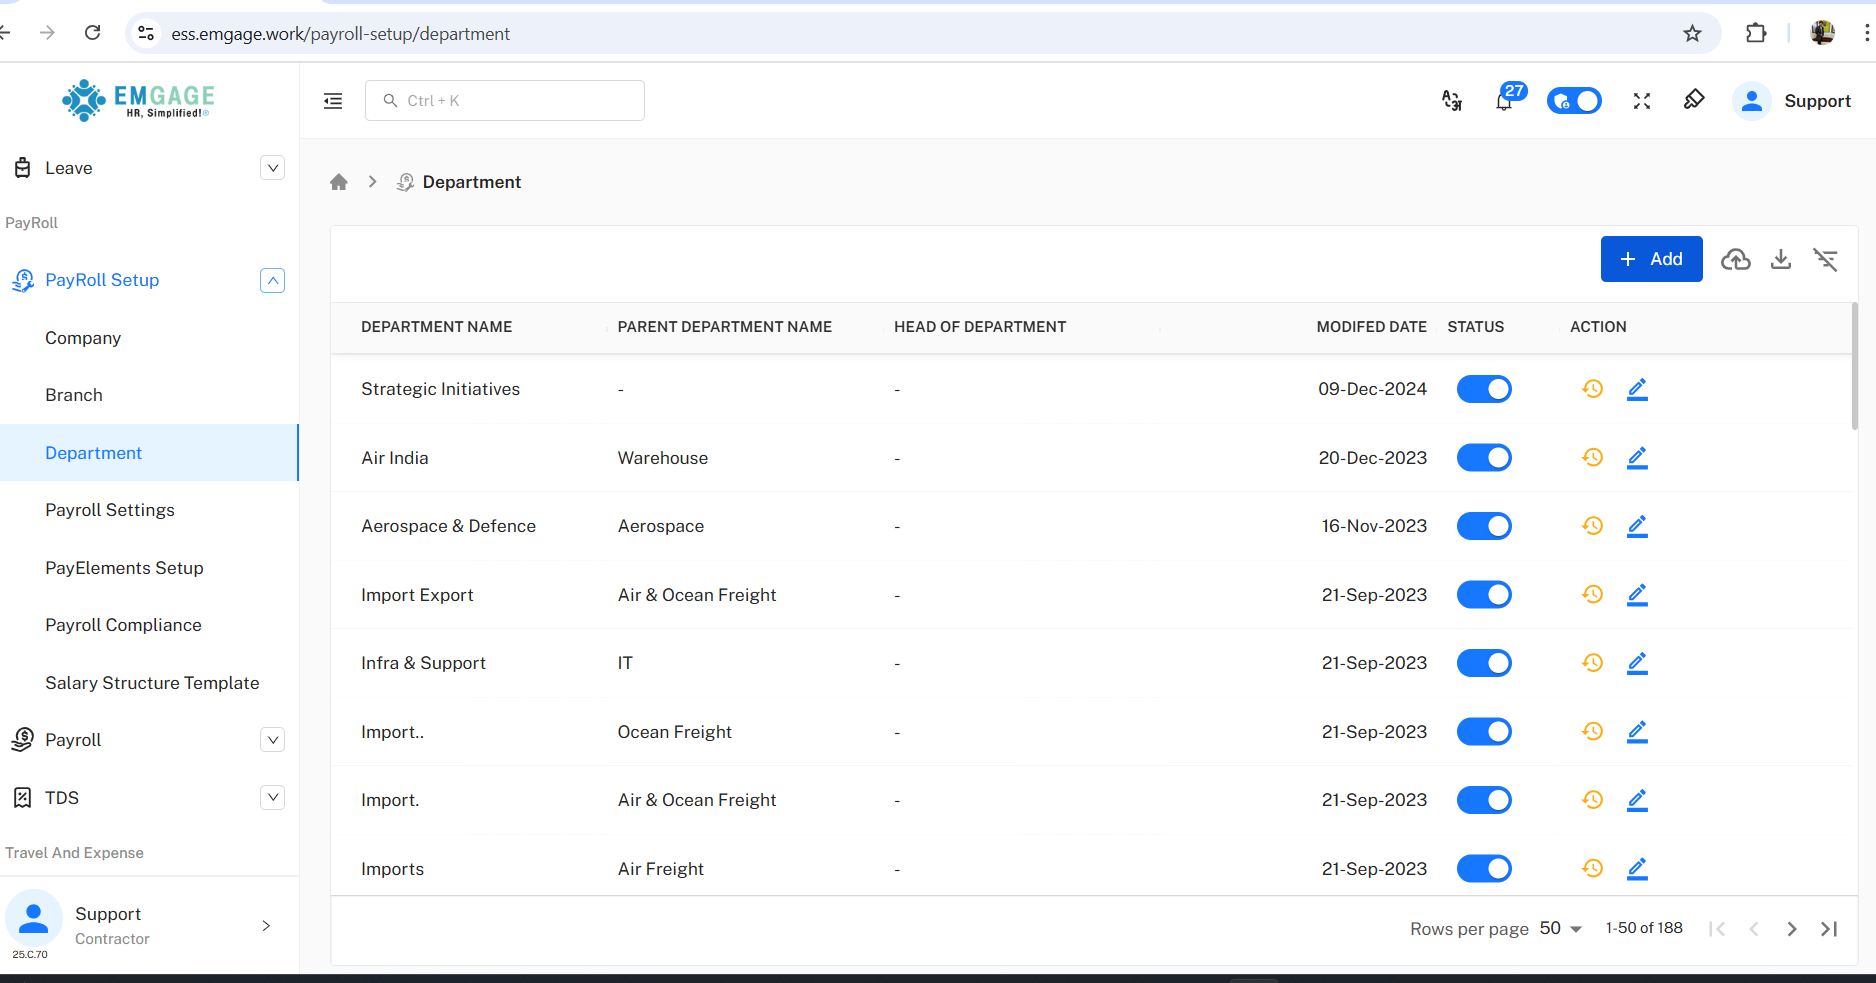Go to next page of departments
The image size is (1876, 983).
(1791, 929)
